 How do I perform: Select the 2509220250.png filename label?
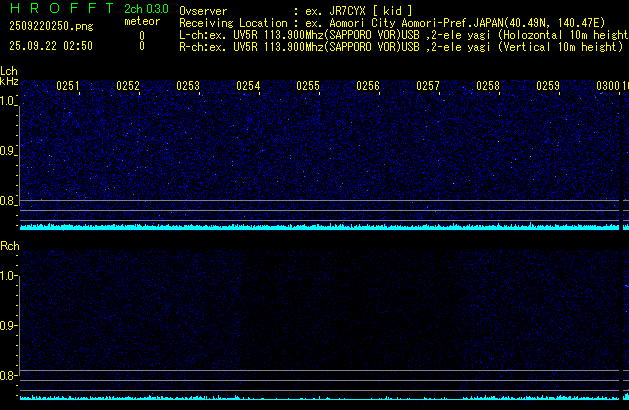[44, 27]
